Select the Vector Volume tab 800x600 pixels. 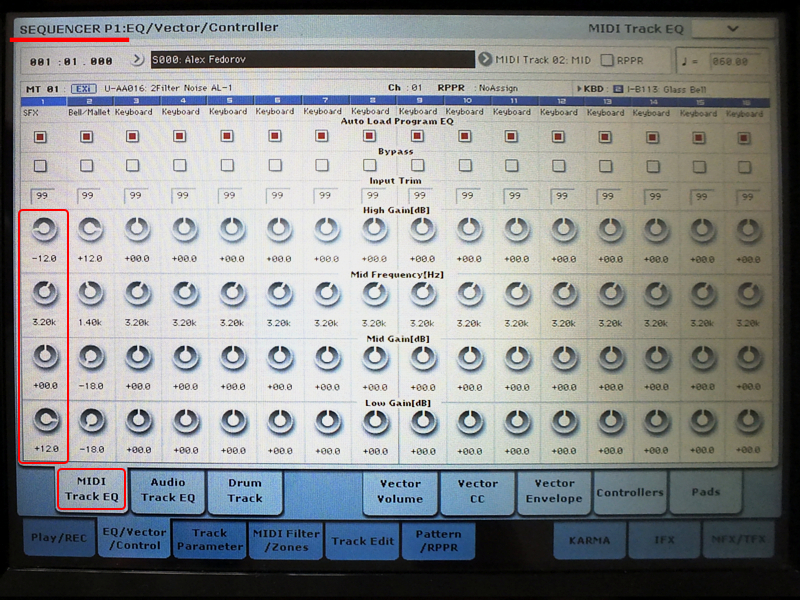click(x=400, y=491)
